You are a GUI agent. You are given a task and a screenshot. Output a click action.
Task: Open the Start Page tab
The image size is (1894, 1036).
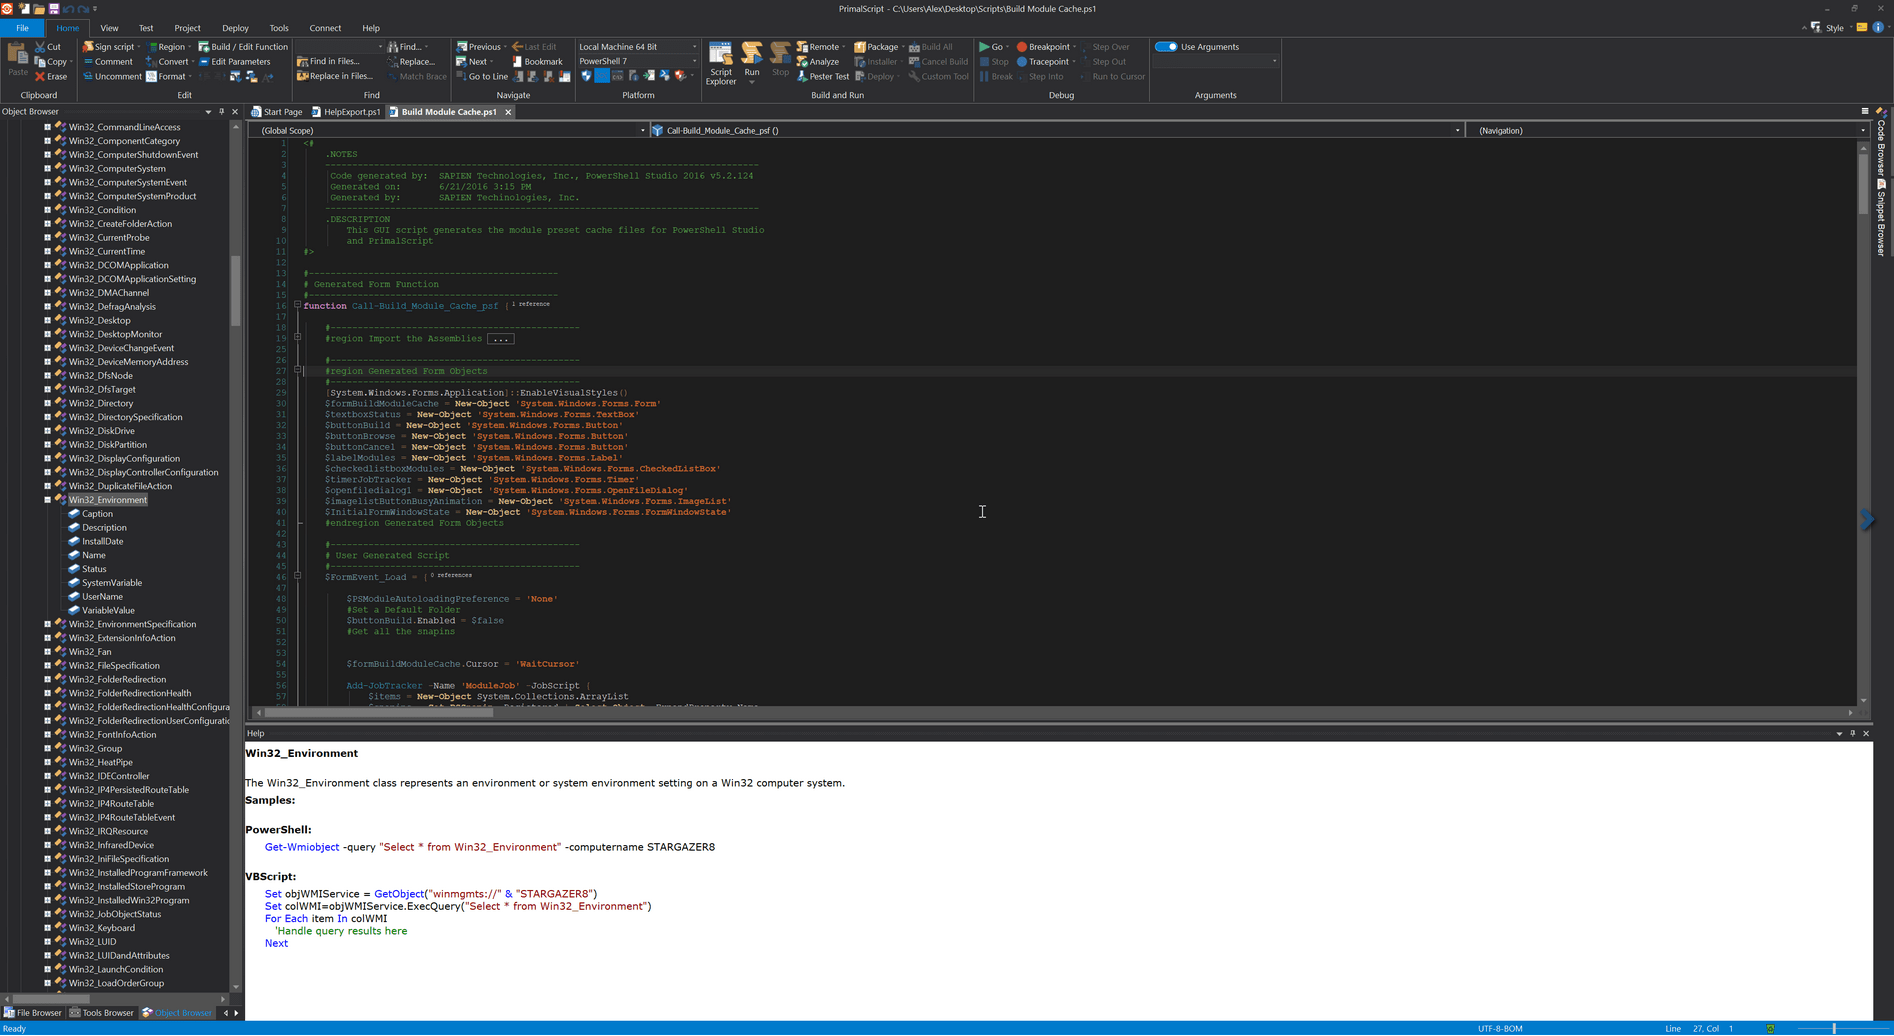(x=277, y=112)
